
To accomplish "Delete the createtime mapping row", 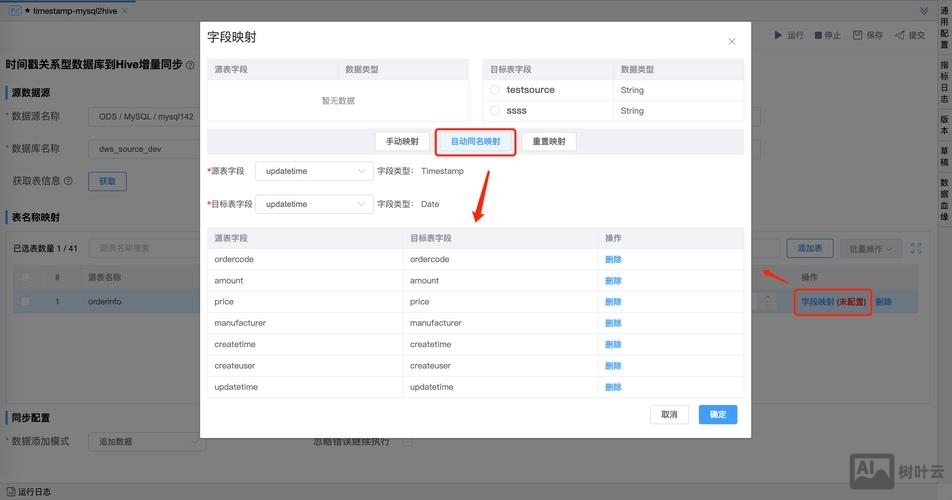I will (613, 344).
